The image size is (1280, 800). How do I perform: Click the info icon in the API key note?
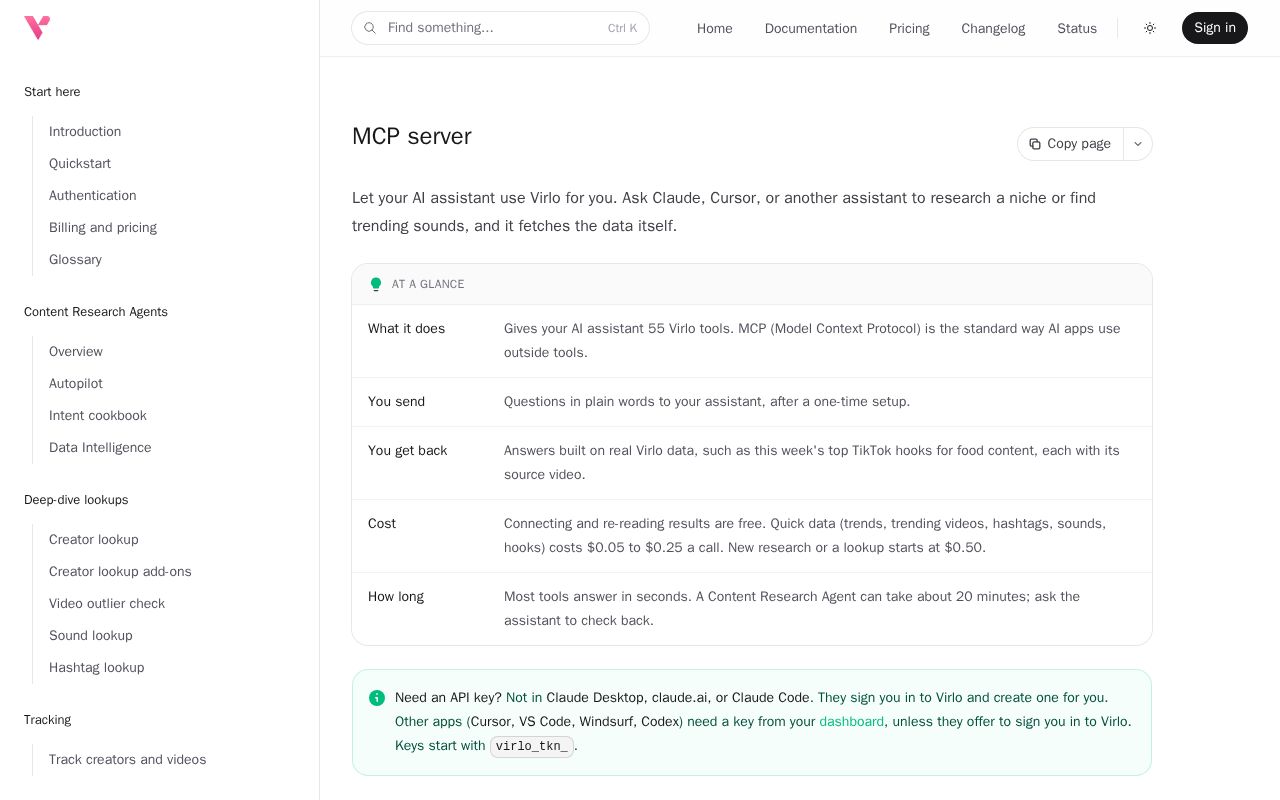tap(377, 698)
